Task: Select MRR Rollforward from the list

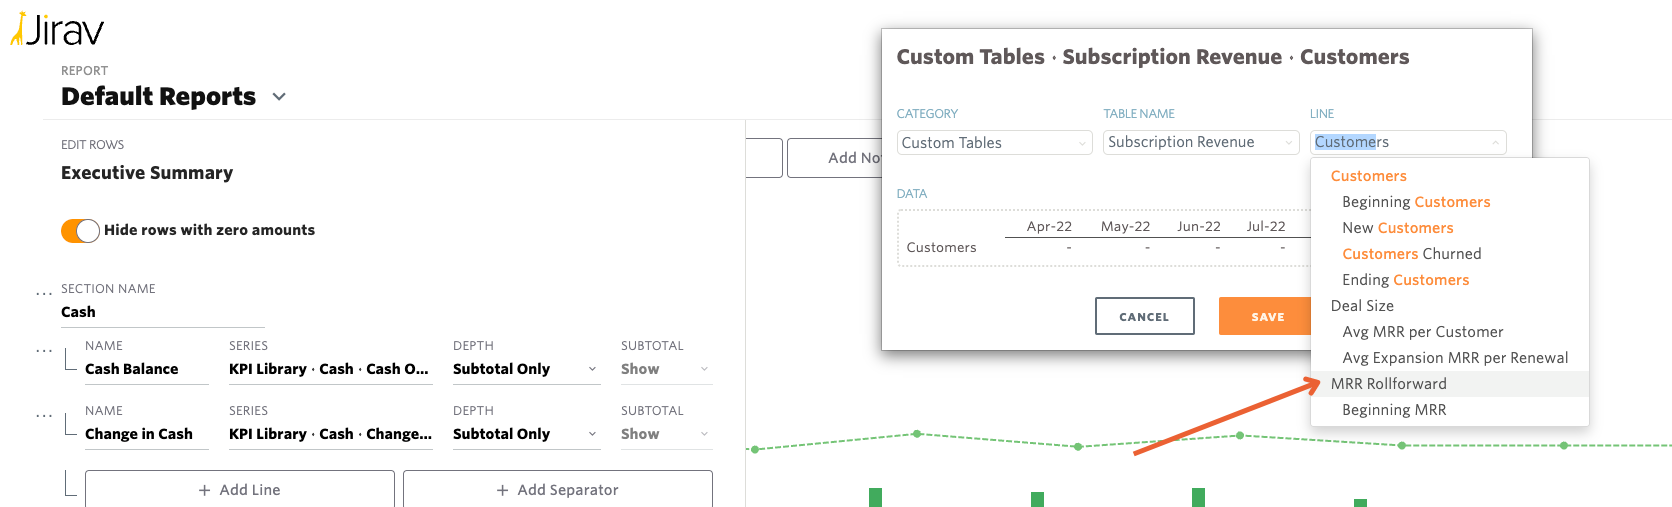Action: tap(1388, 384)
